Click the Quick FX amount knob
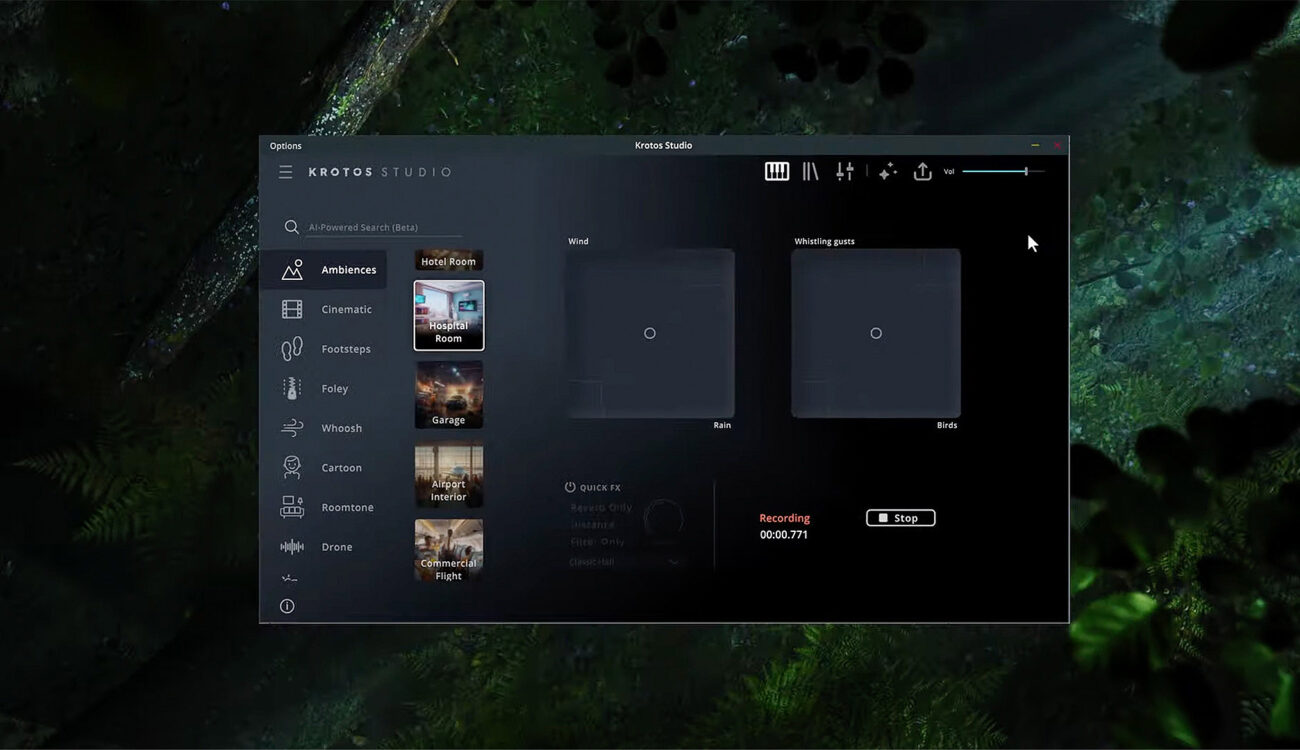The height and width of the screenshot is (750, 1300). 663,520
